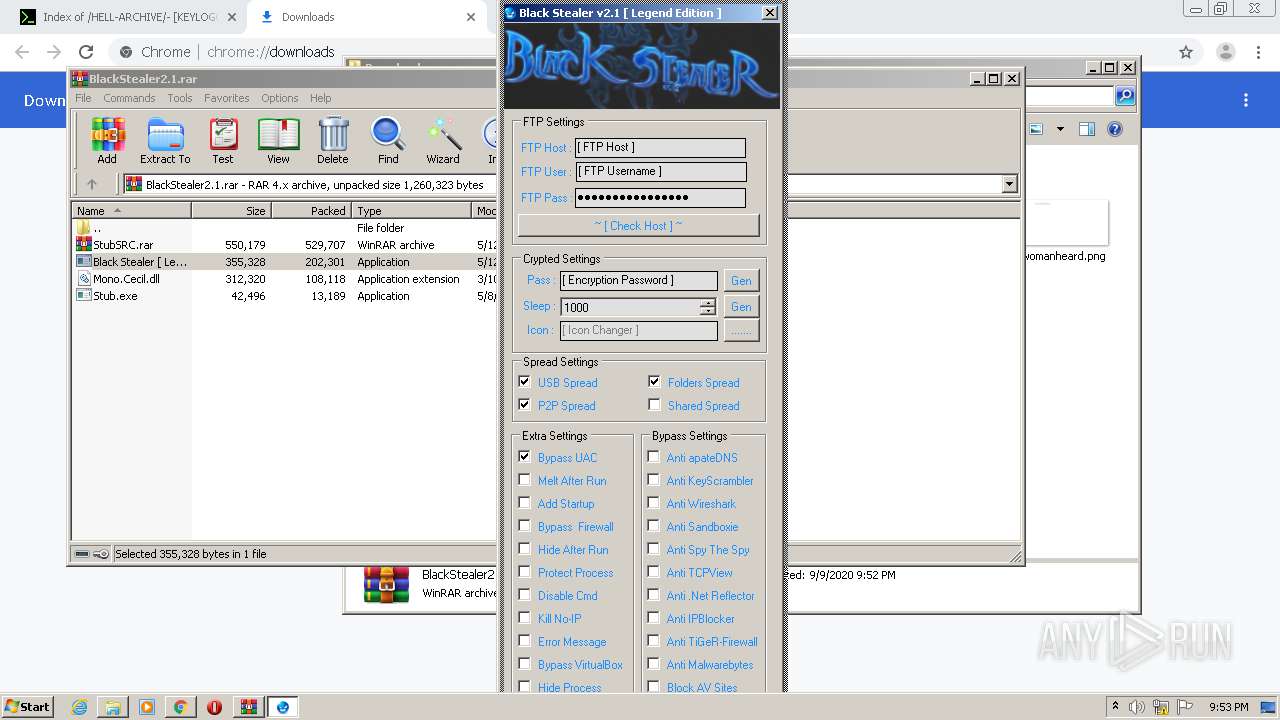Enable the Anti Malwarebytes checkbox

(x=654, y=664)
